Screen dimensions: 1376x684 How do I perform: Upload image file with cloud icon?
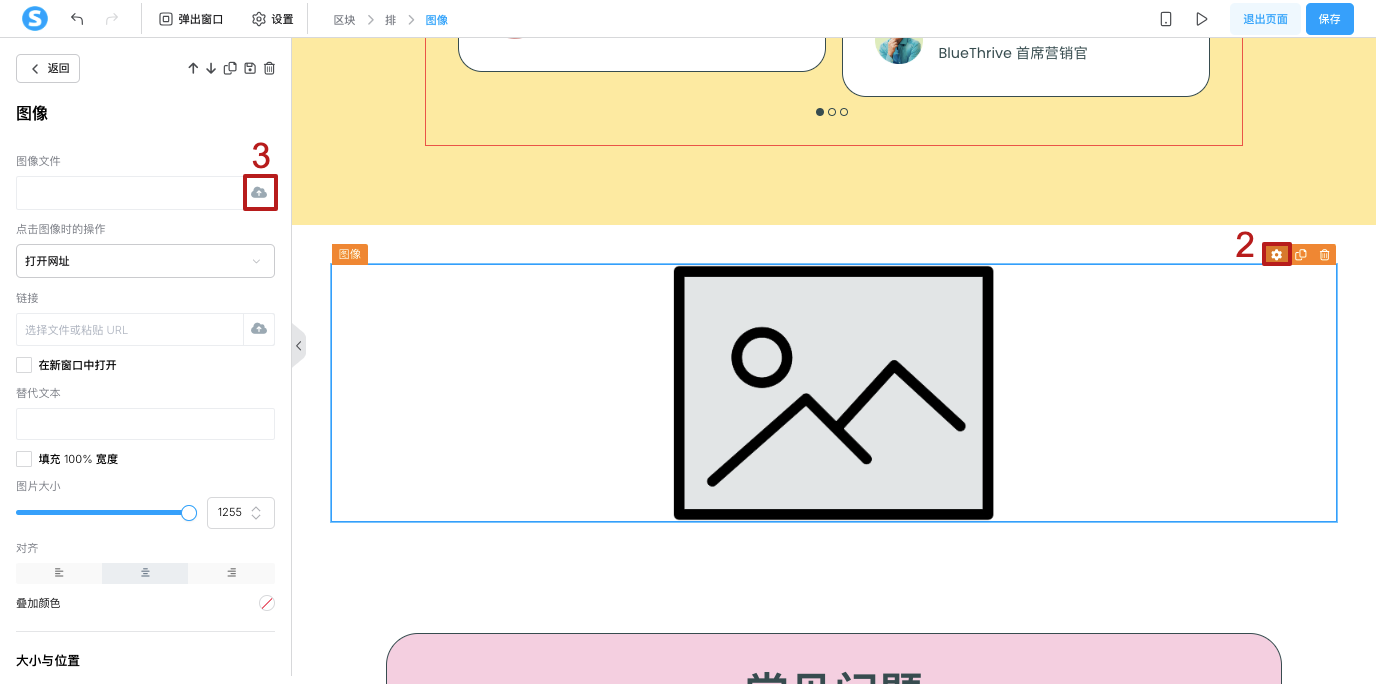[x=260, y=192]
